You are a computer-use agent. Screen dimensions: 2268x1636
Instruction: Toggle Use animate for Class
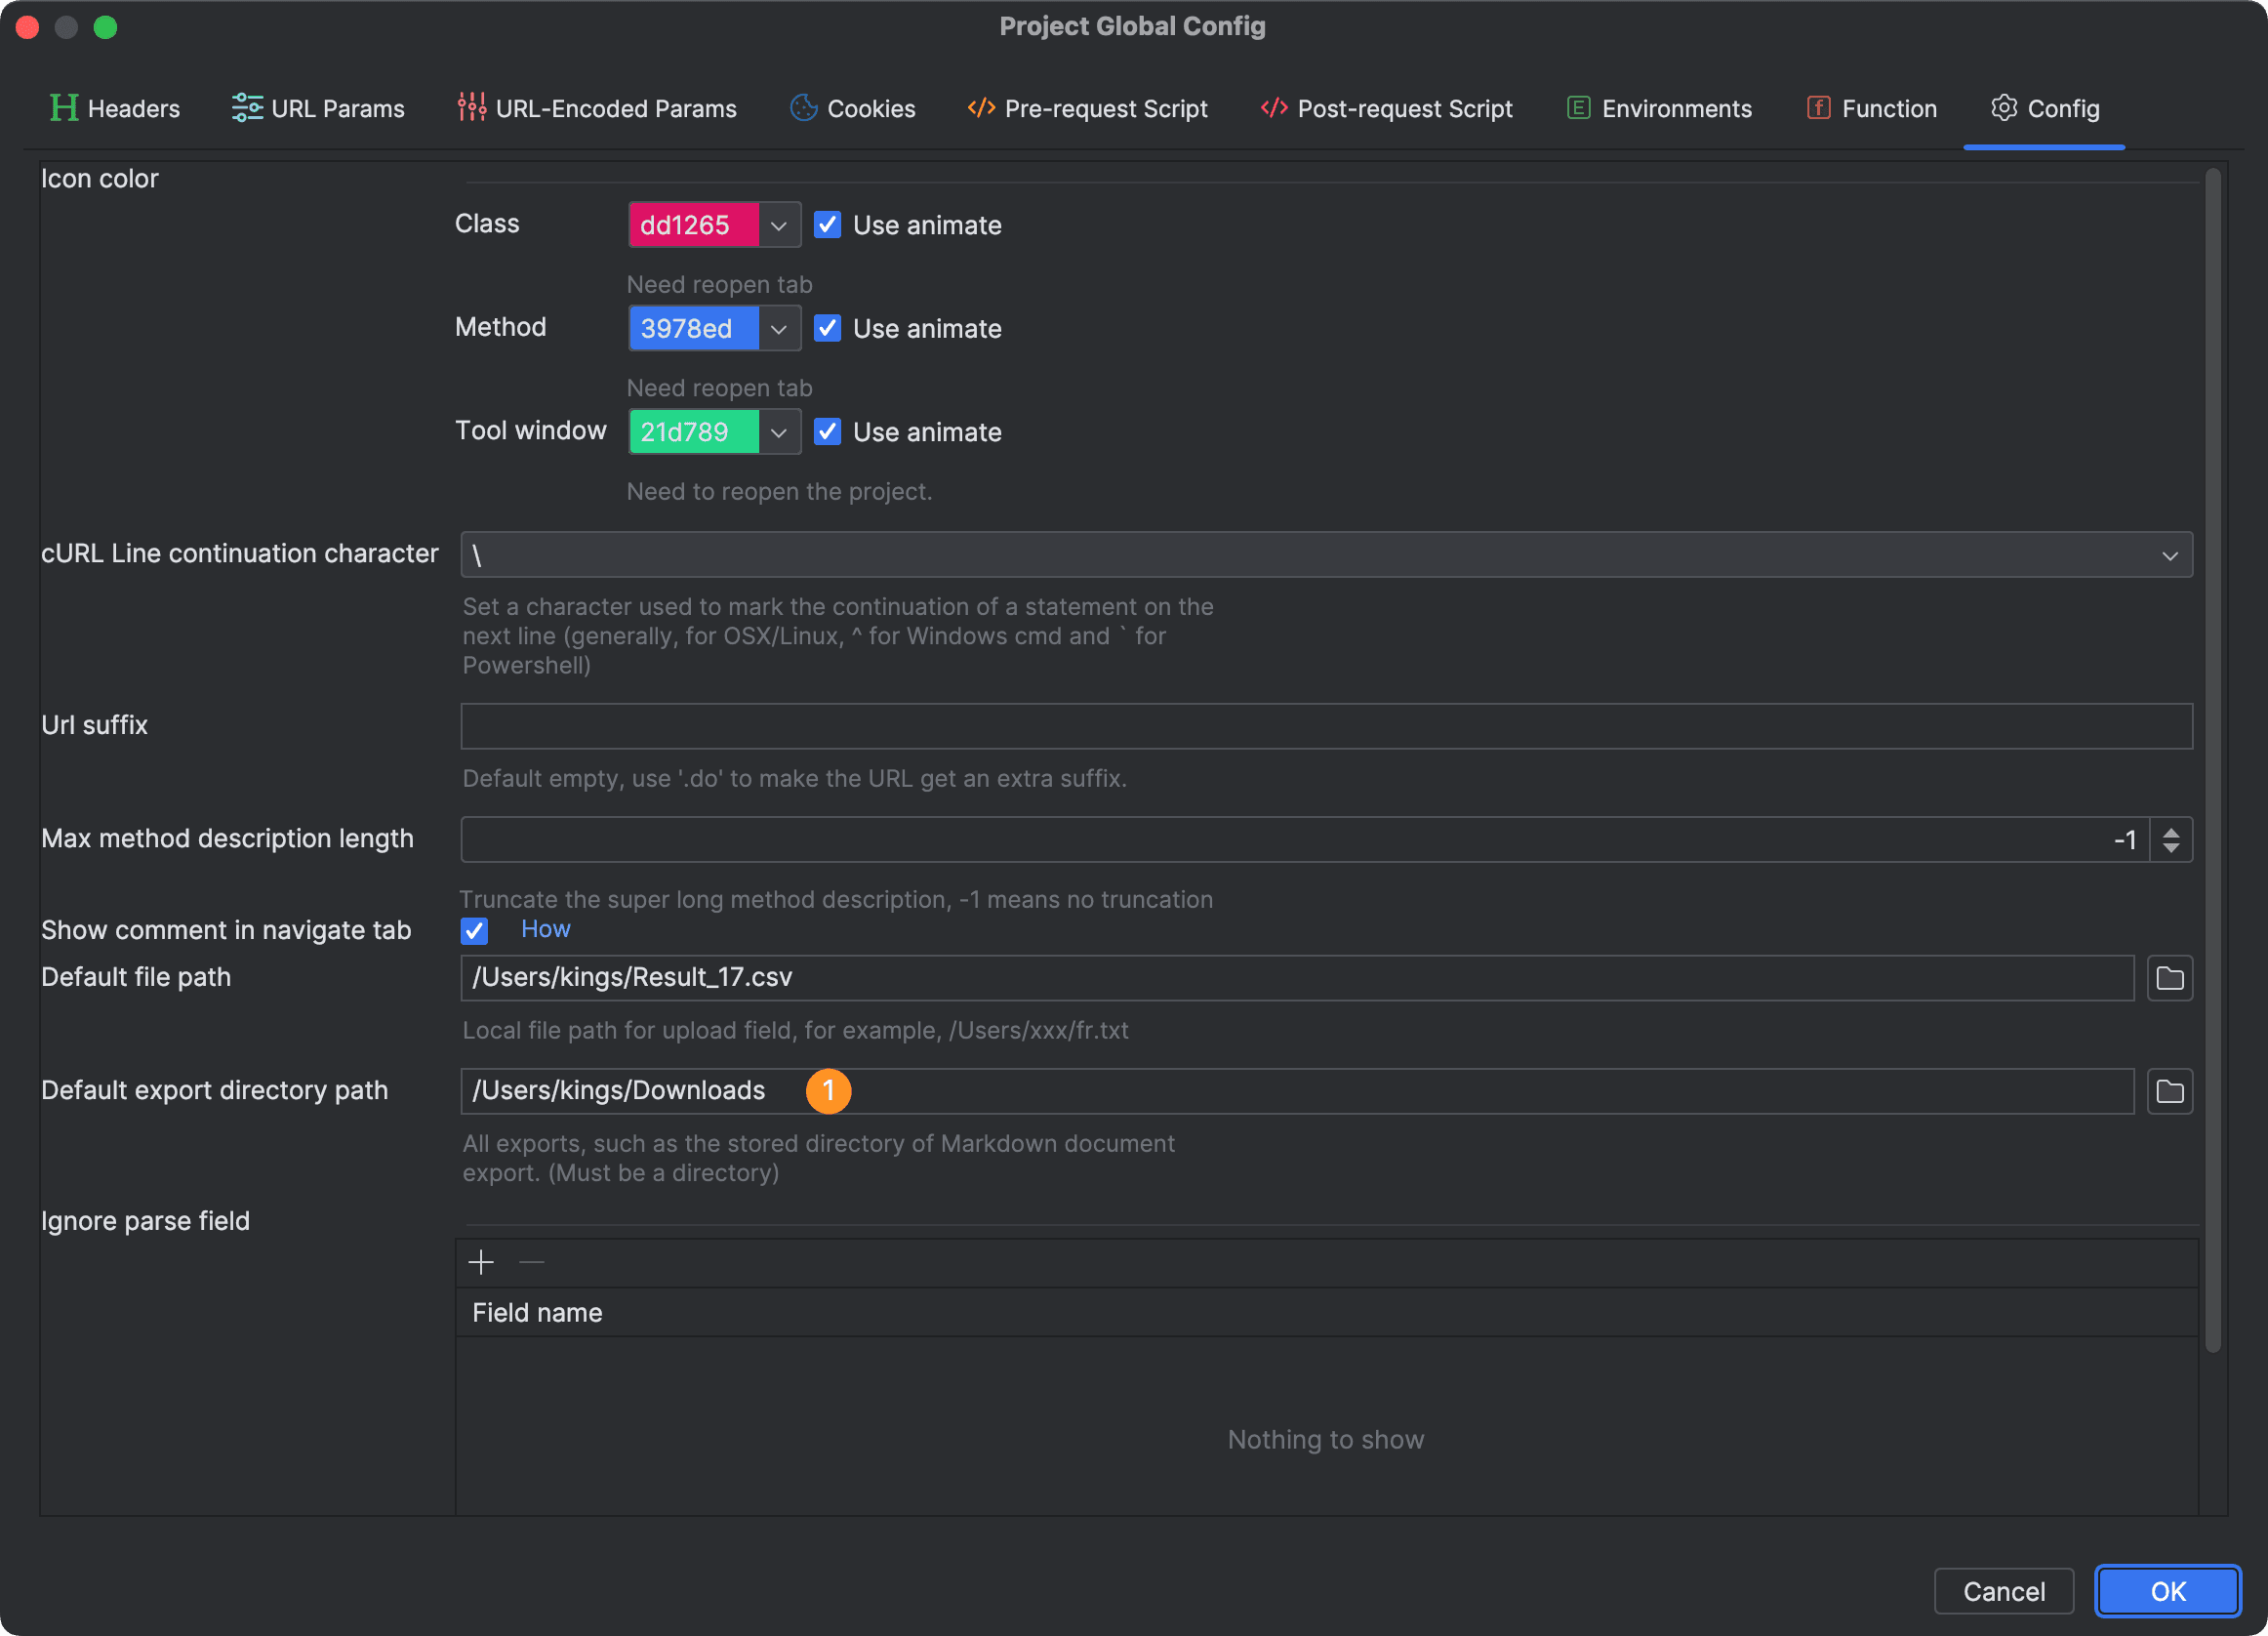(827, 225)
